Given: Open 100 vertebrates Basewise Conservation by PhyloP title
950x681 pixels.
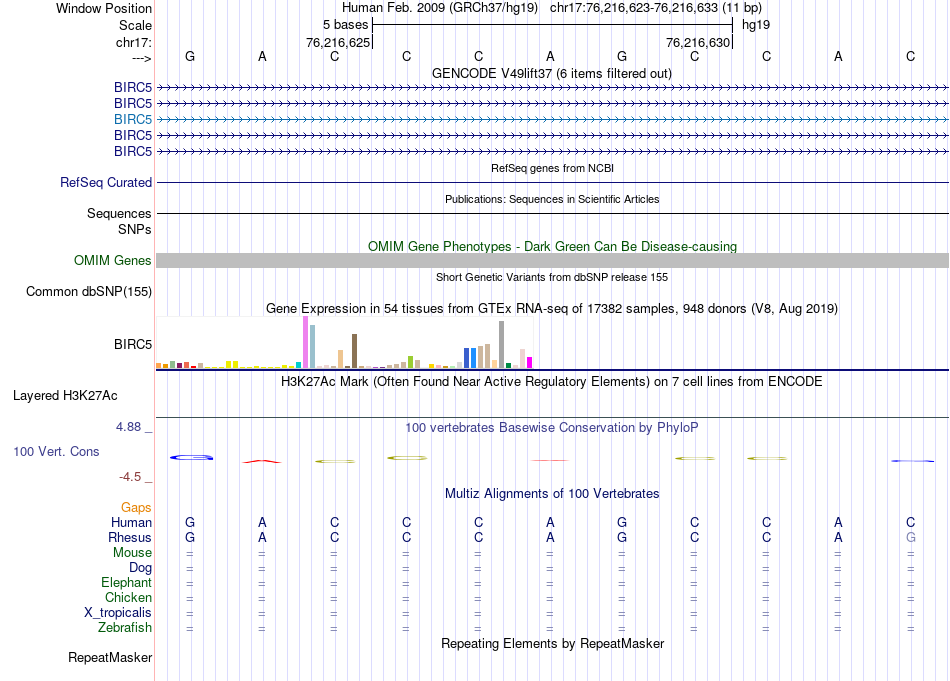Looking at the screenshot, I should click(x=552, y=428).
